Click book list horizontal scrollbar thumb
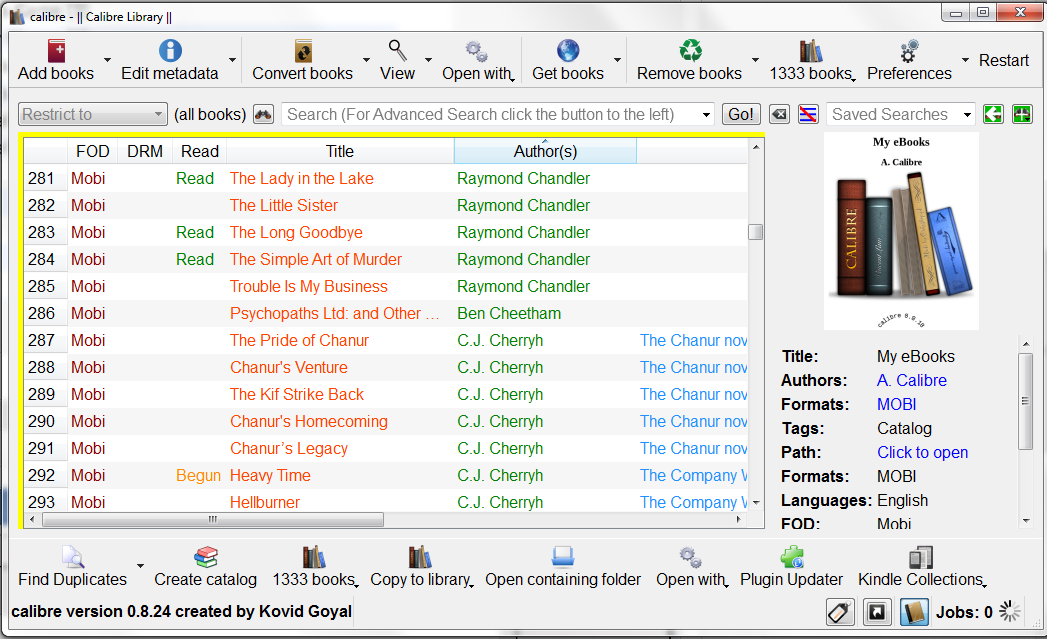The height and width of the screenshot is (639, 1047). [213, 519]
